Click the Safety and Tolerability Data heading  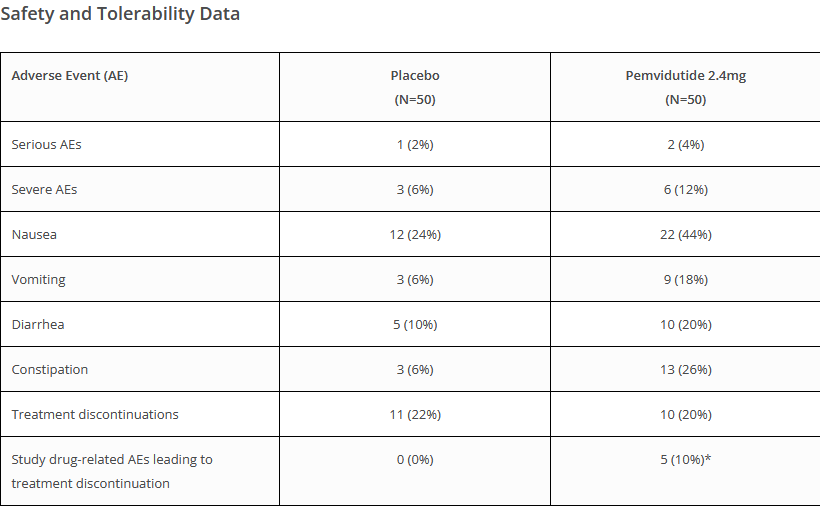pos(120,14)
